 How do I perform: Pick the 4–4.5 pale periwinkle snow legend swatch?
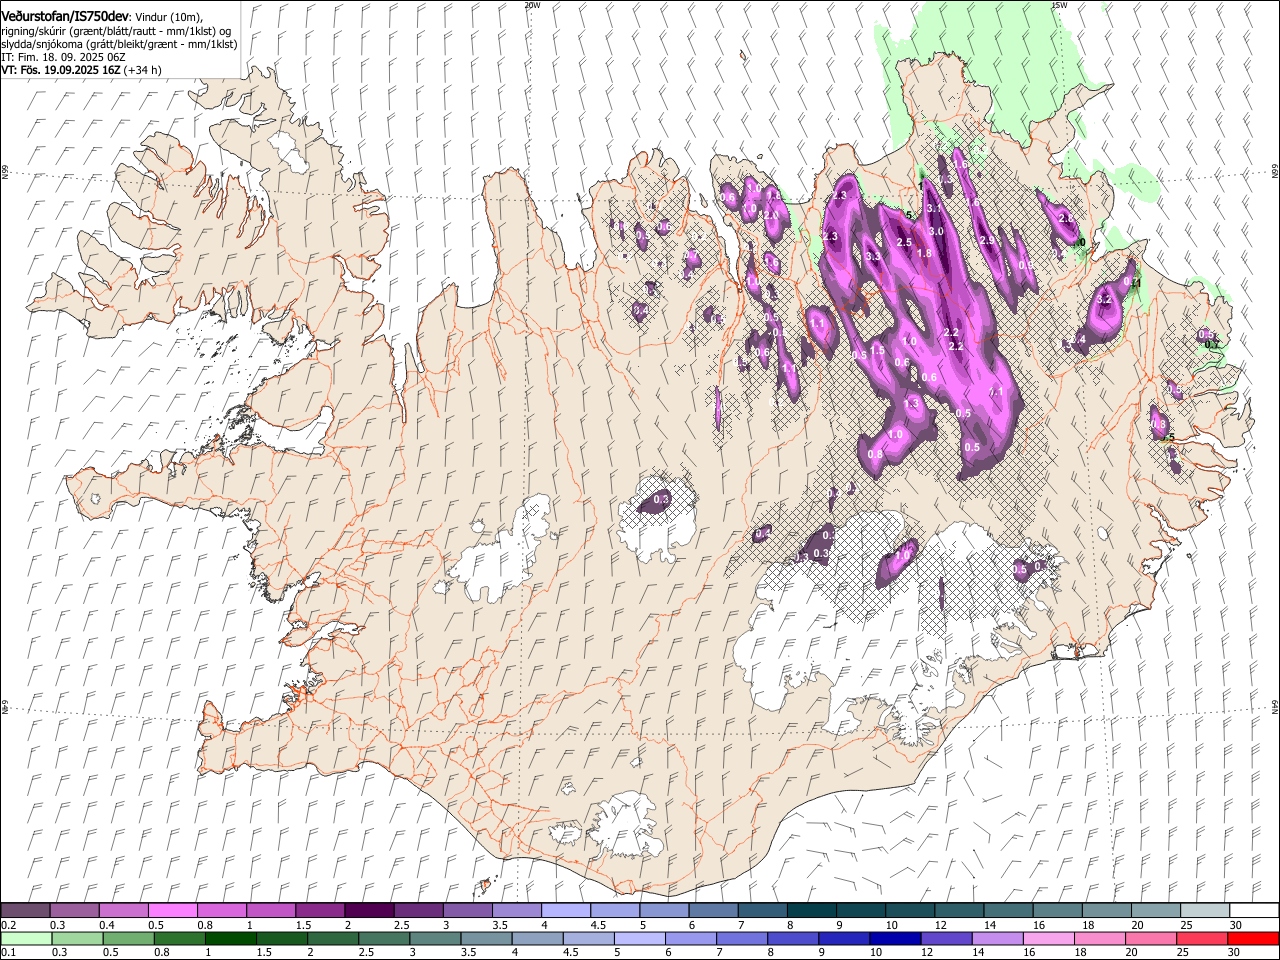tap(565, 911)
